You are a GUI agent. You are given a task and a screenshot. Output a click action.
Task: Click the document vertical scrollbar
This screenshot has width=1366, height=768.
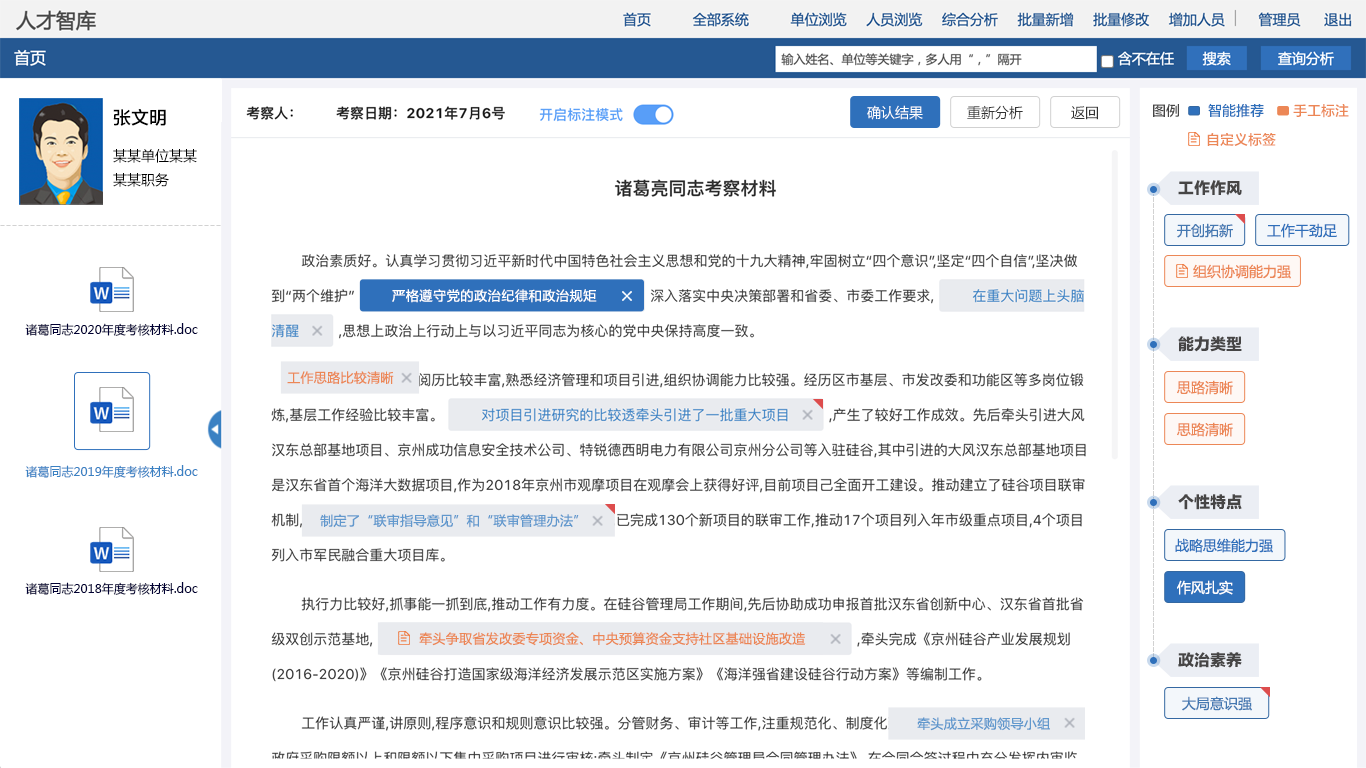[x=1115, y=305]
